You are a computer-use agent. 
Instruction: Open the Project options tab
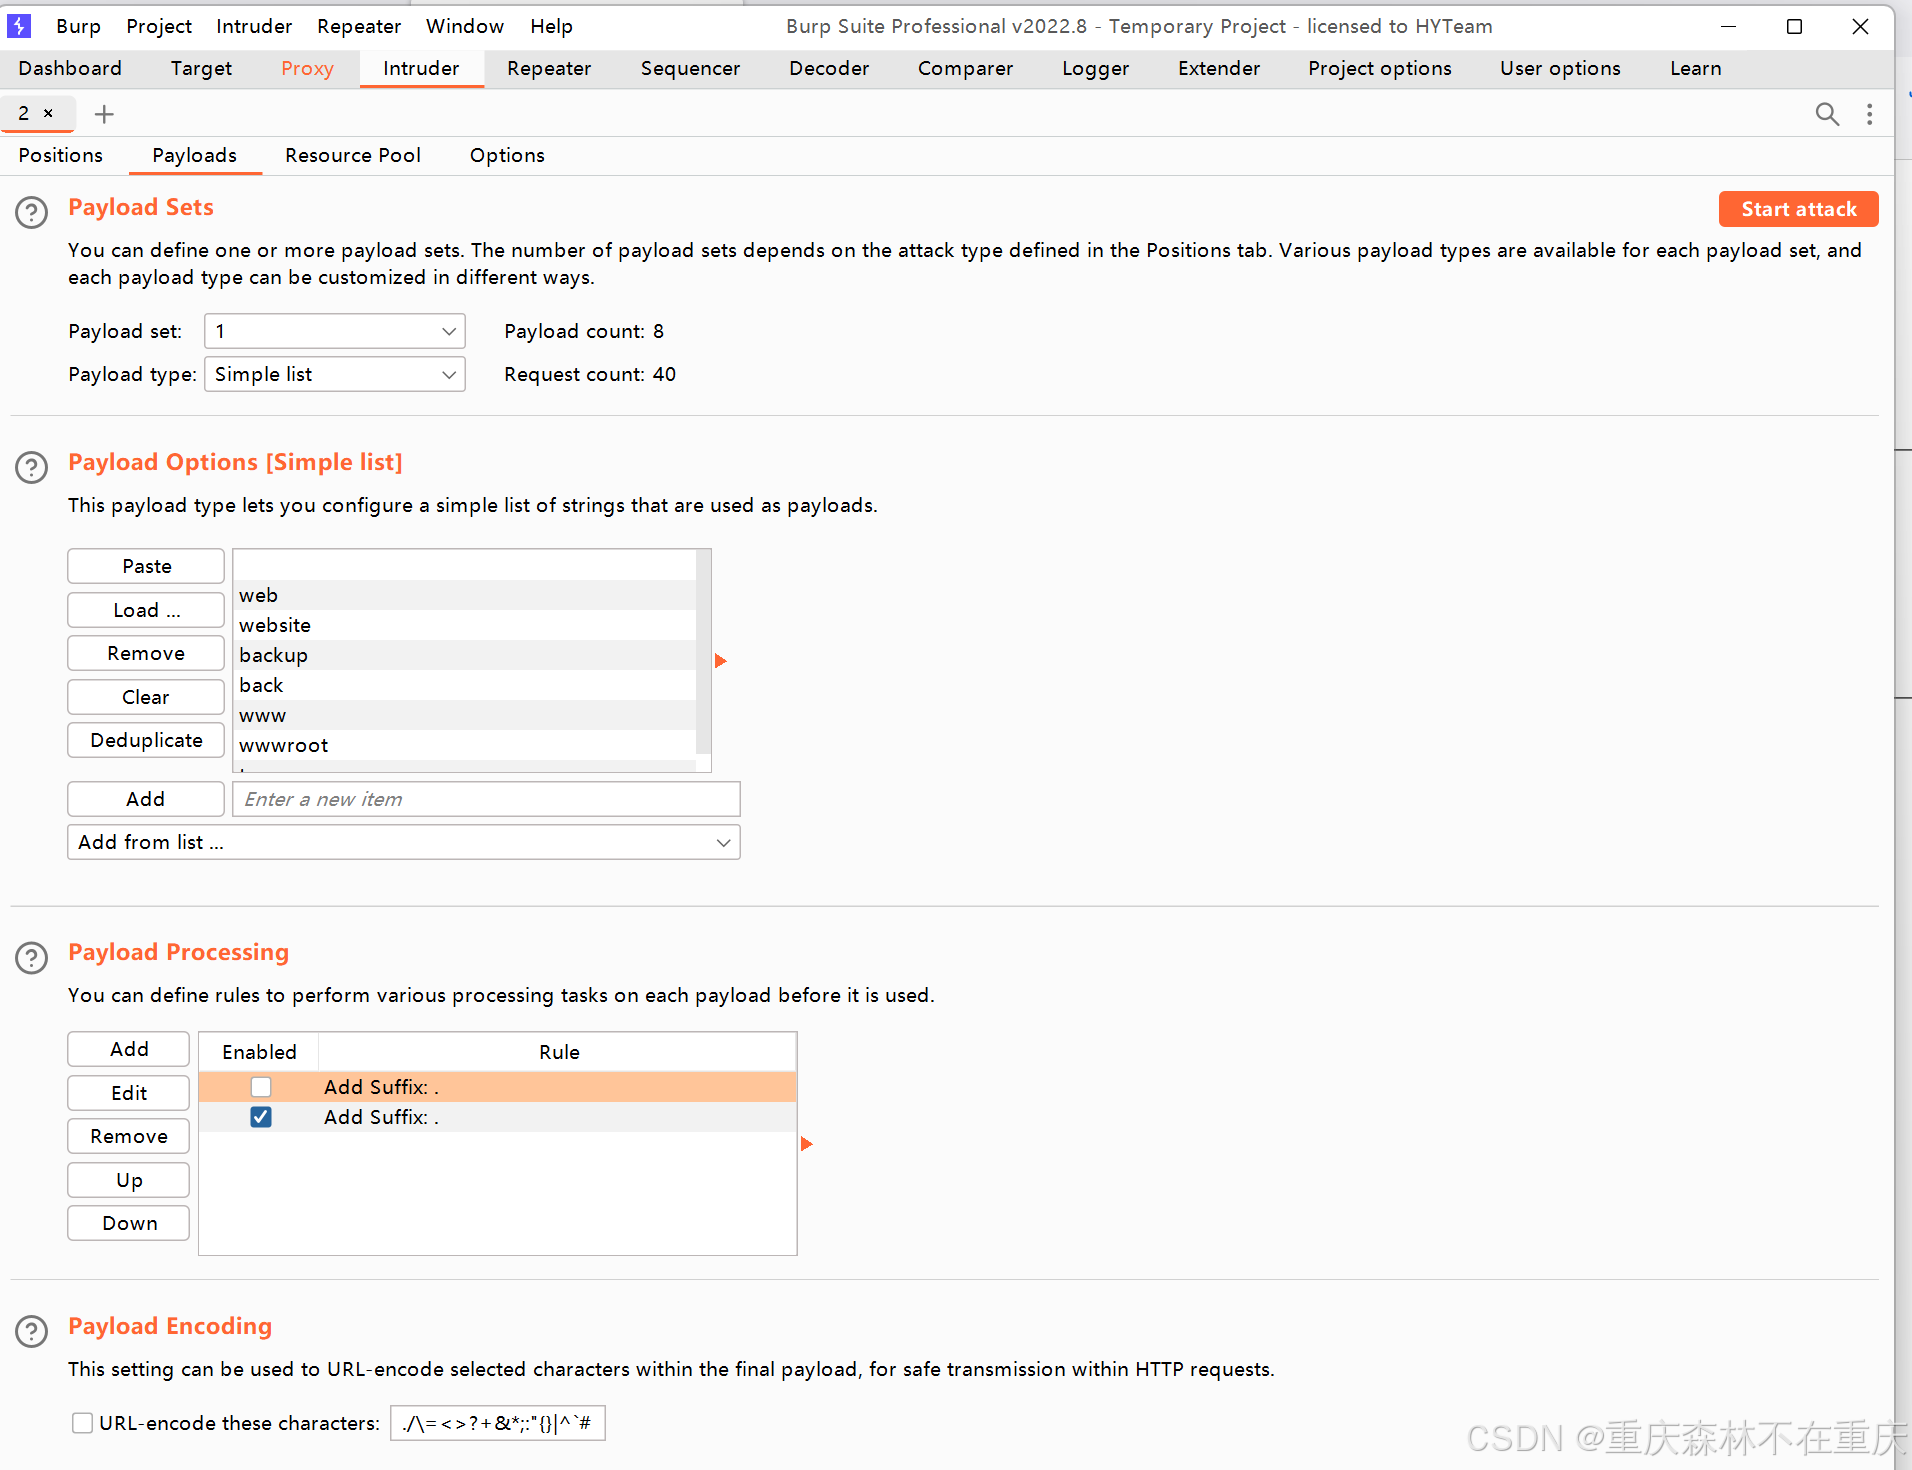[1380, 68]
